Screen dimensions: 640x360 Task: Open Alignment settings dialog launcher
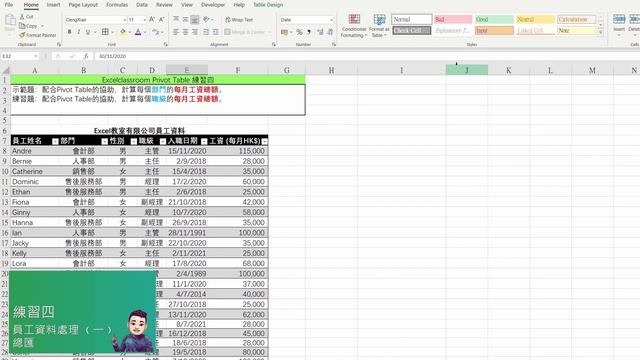pos(273,44)
